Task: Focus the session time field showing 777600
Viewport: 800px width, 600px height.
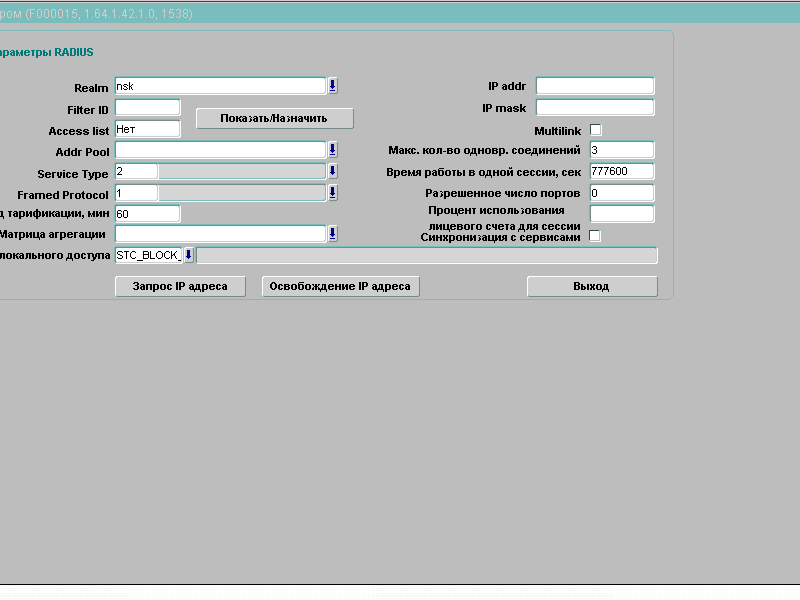Action: 622,171
